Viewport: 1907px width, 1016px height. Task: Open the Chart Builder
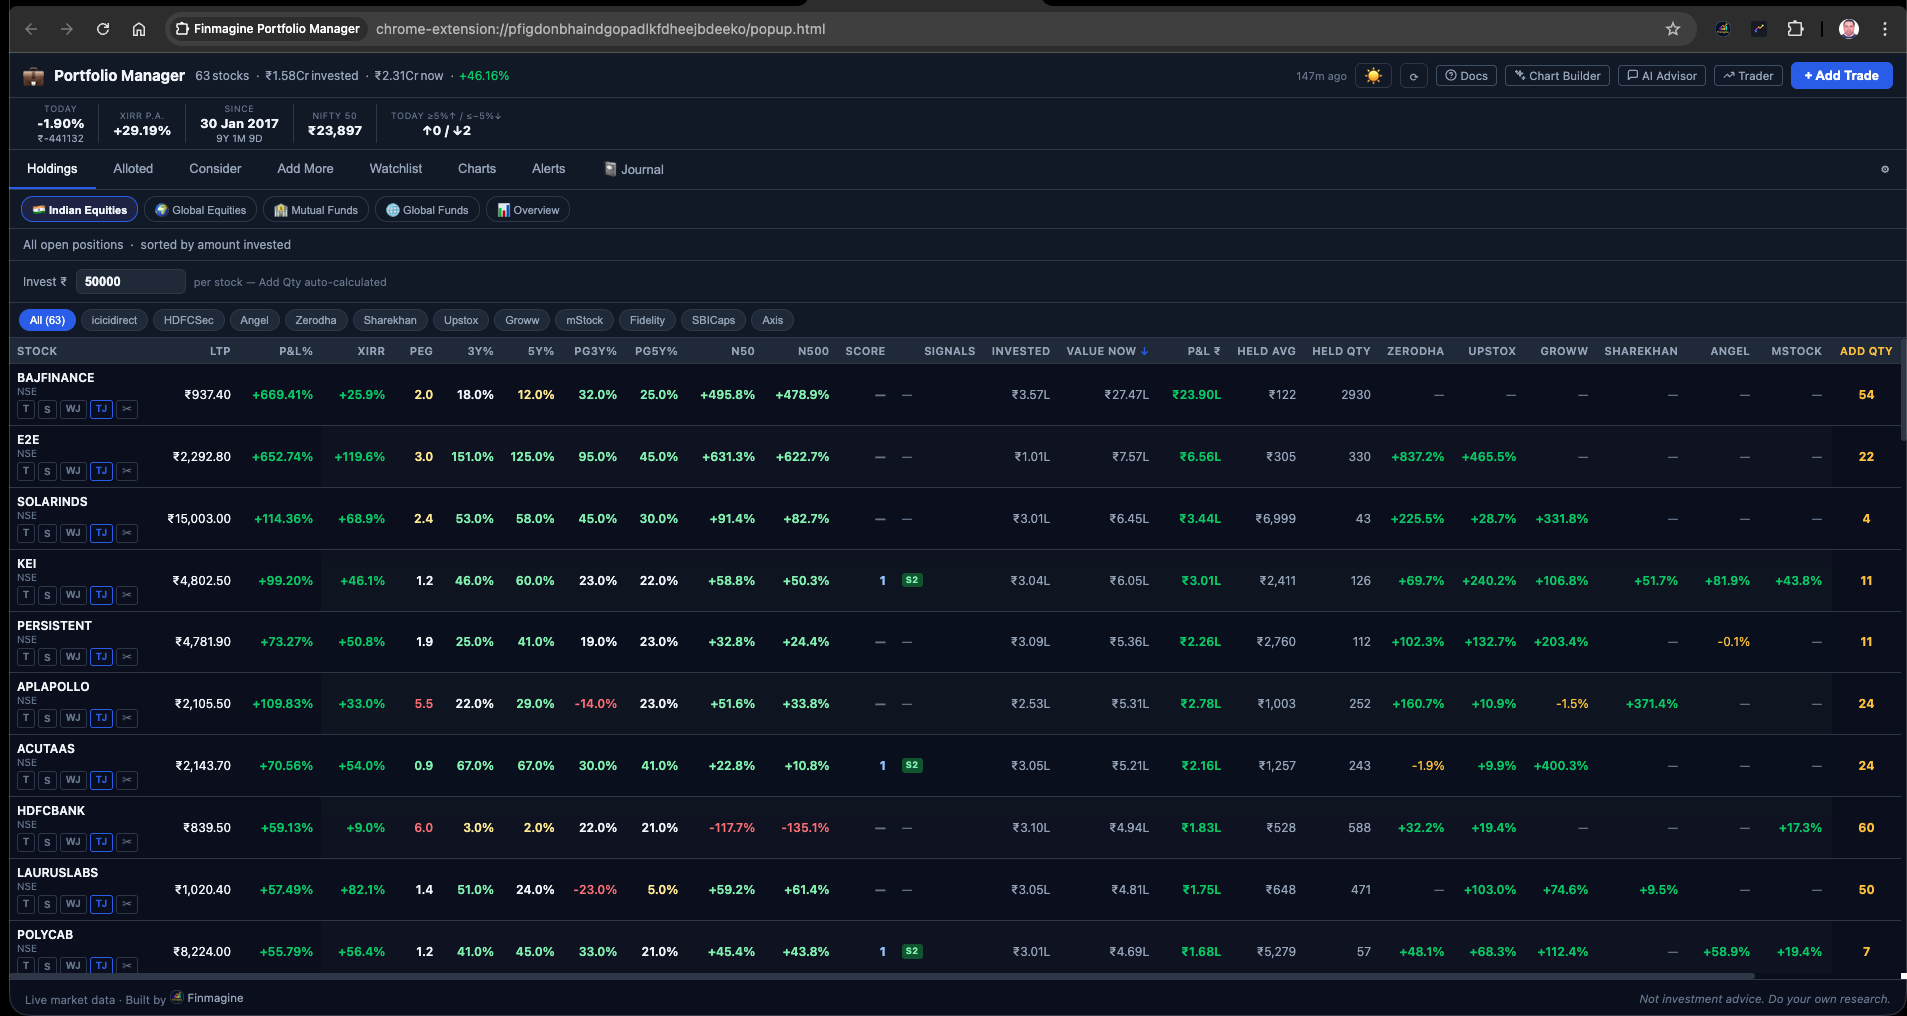pos(1556,75)
